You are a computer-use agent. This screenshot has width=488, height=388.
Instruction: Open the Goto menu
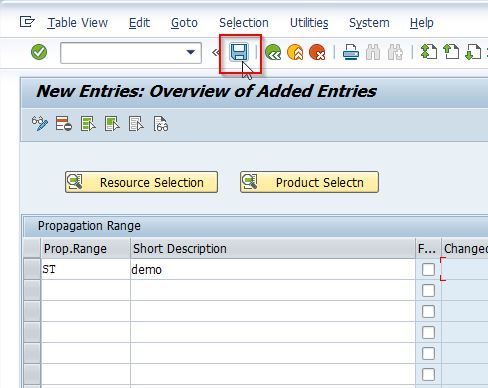pos(184,23)
